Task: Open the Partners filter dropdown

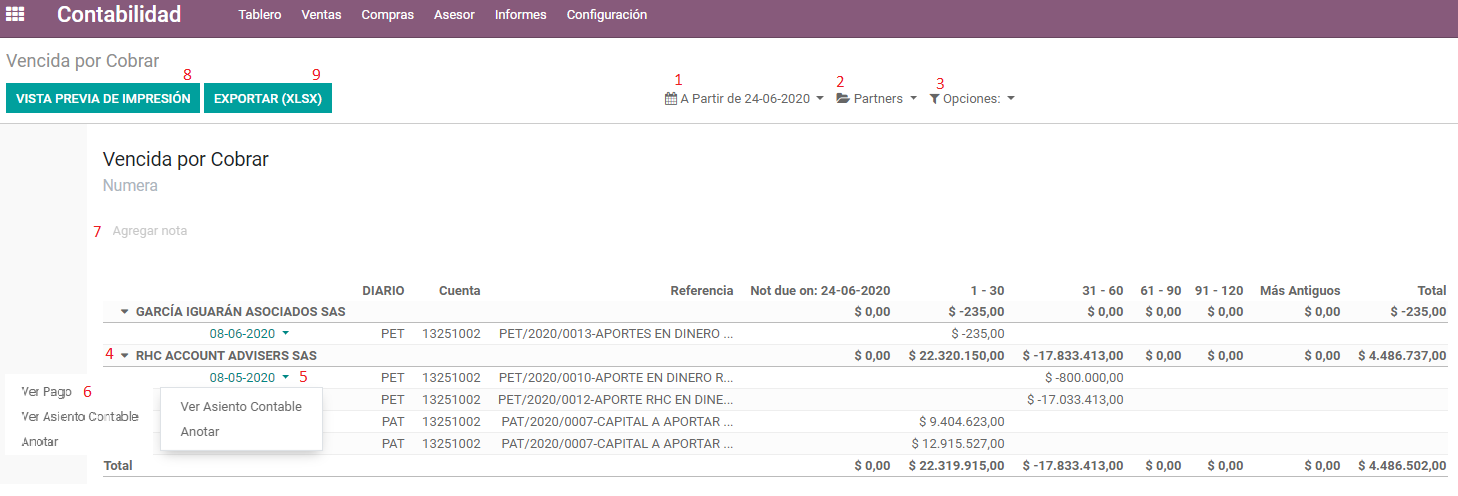Action: (876, 99)
